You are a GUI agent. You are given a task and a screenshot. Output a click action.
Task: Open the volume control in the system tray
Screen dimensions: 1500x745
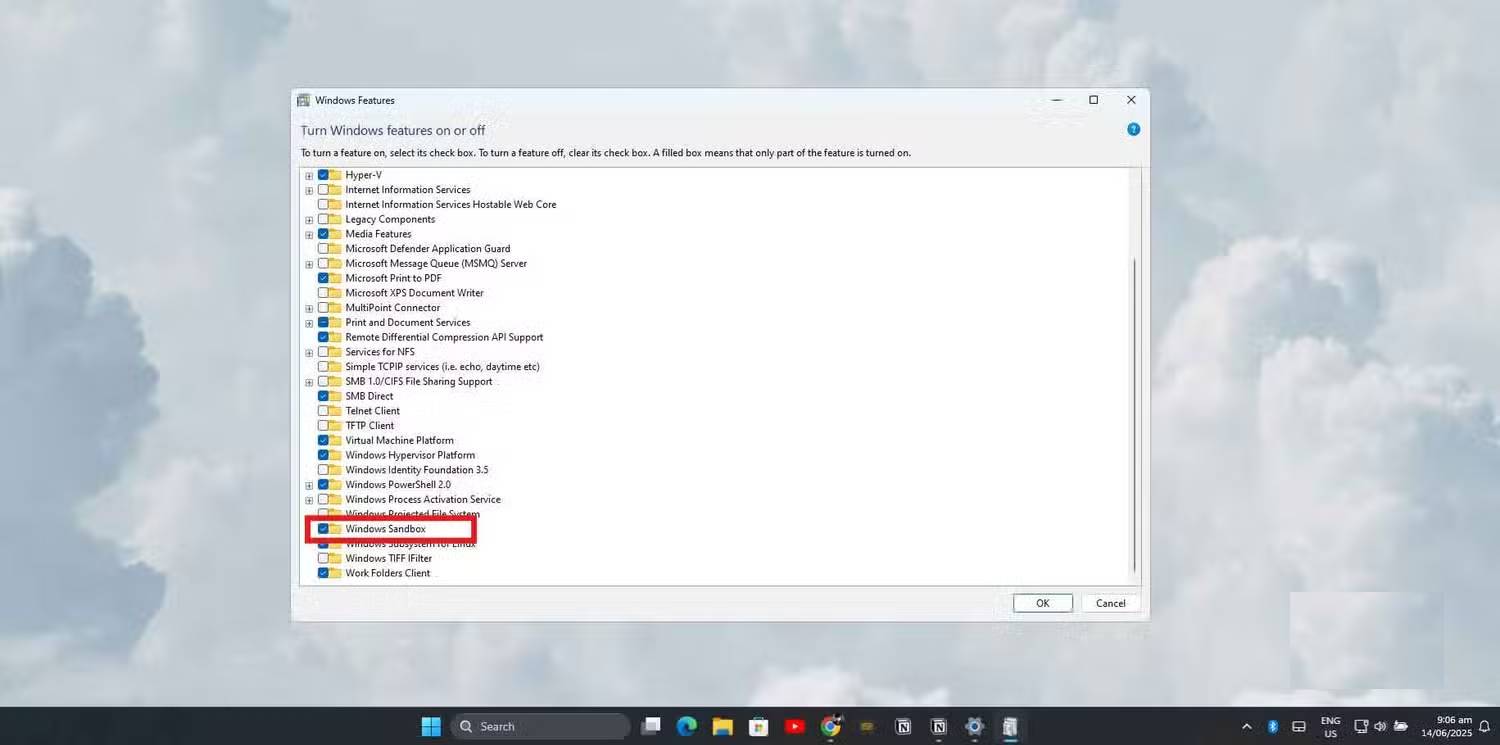point(1380,727)
